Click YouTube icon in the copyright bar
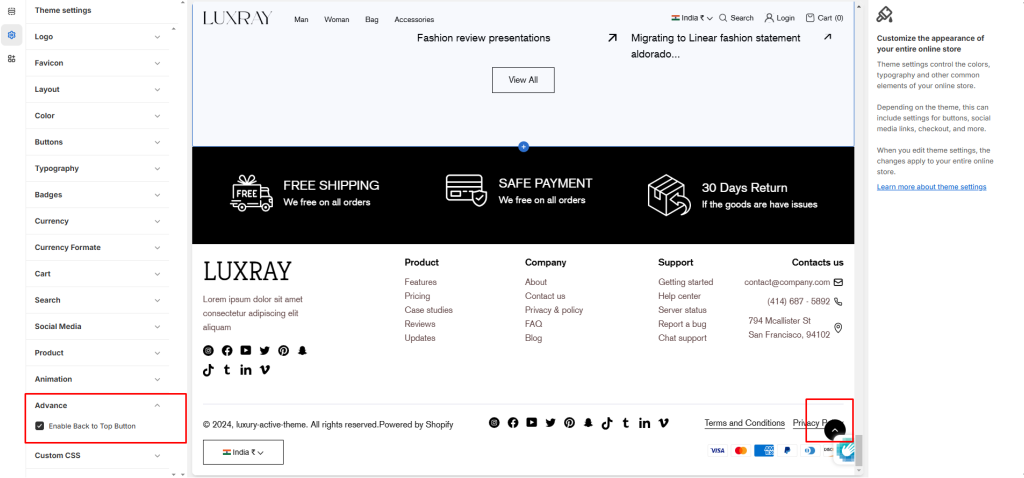The image size is (1024, 478). [x=532, y=422]
